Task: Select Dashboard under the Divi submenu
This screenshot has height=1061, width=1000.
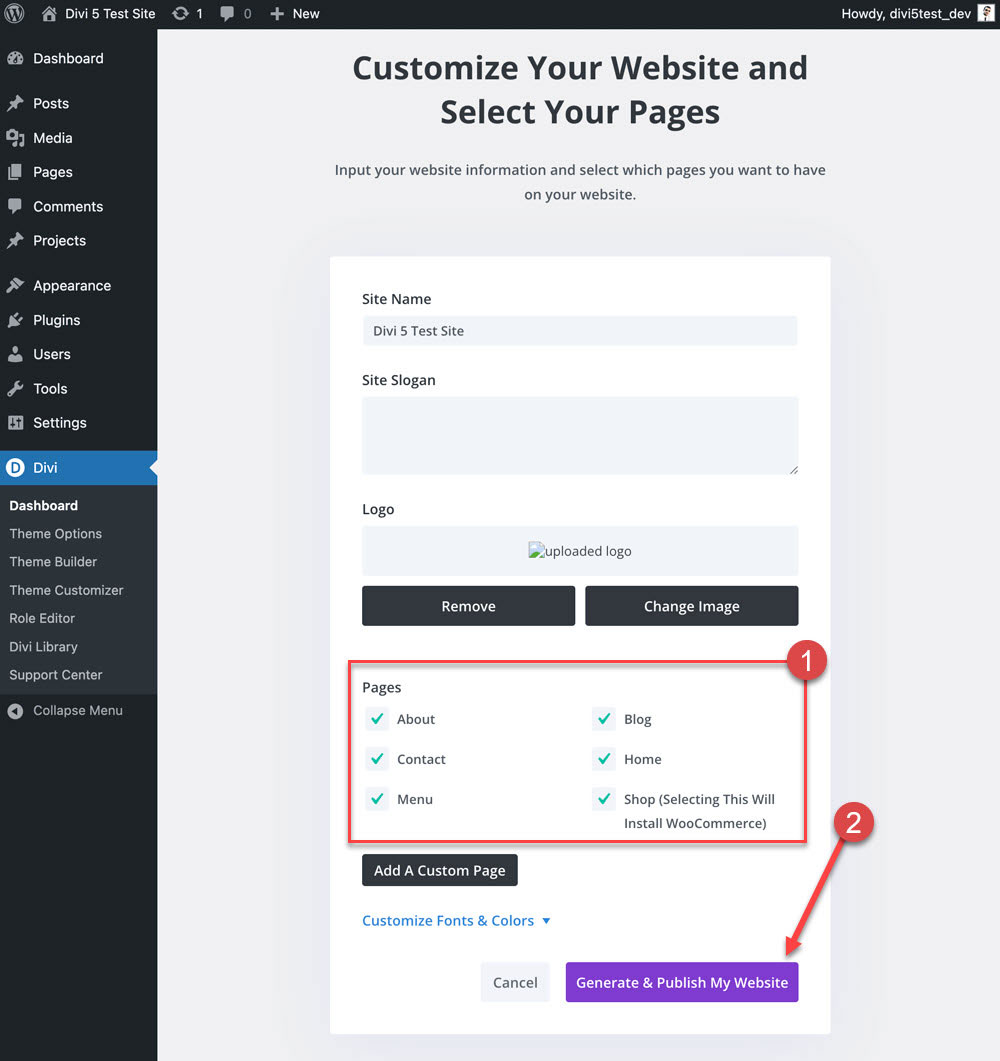Action: pyautogui.click(x=43, y=505)
